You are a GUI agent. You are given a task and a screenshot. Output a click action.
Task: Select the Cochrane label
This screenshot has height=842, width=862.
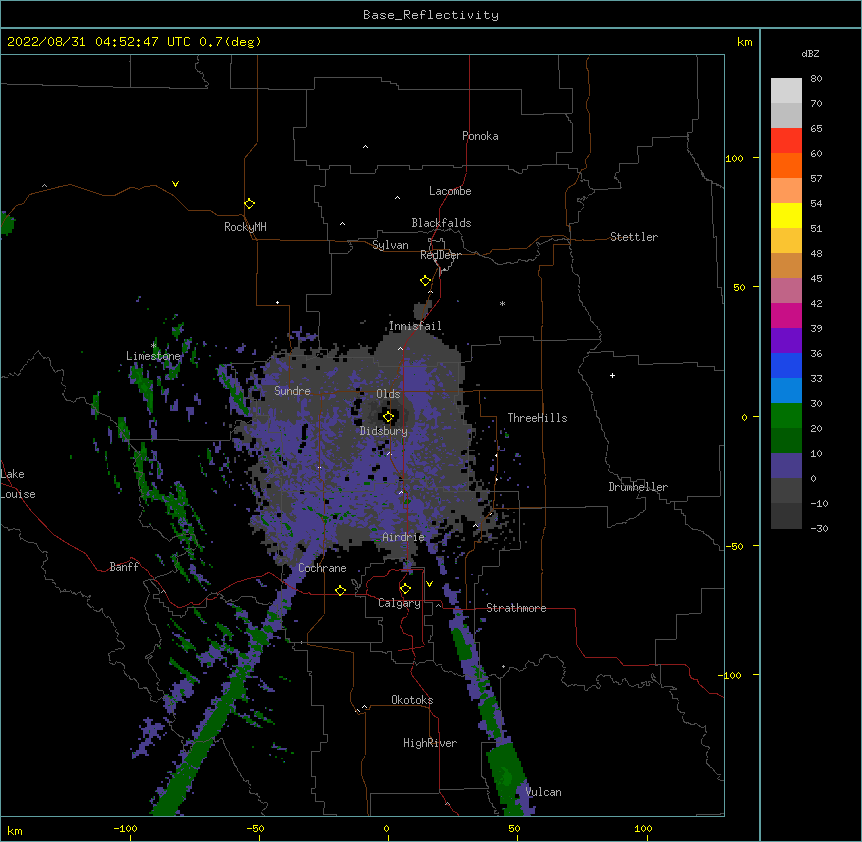[322, 568]
